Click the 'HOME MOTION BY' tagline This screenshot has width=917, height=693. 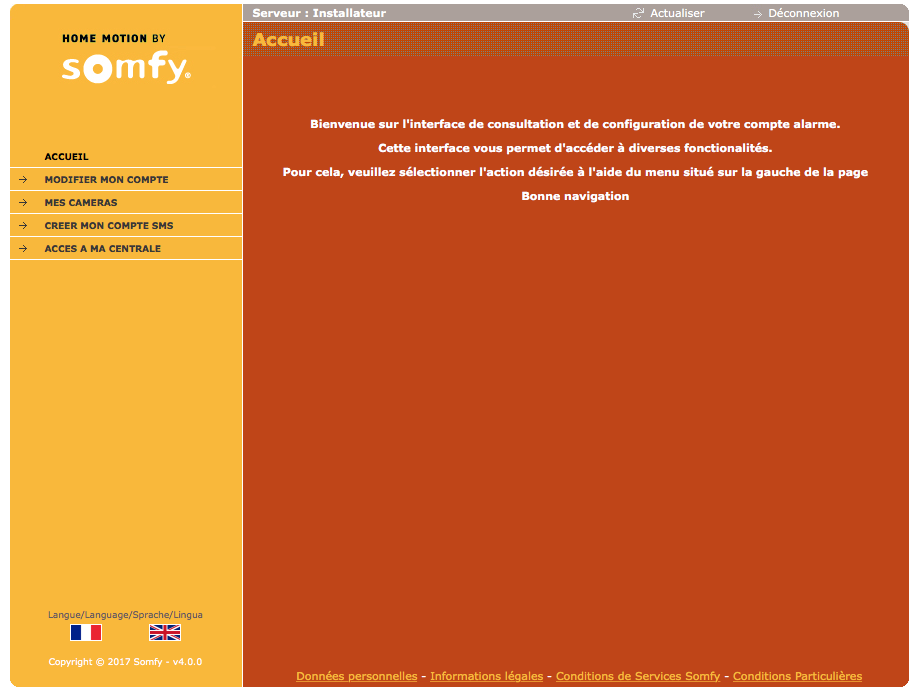pos(114,39)
